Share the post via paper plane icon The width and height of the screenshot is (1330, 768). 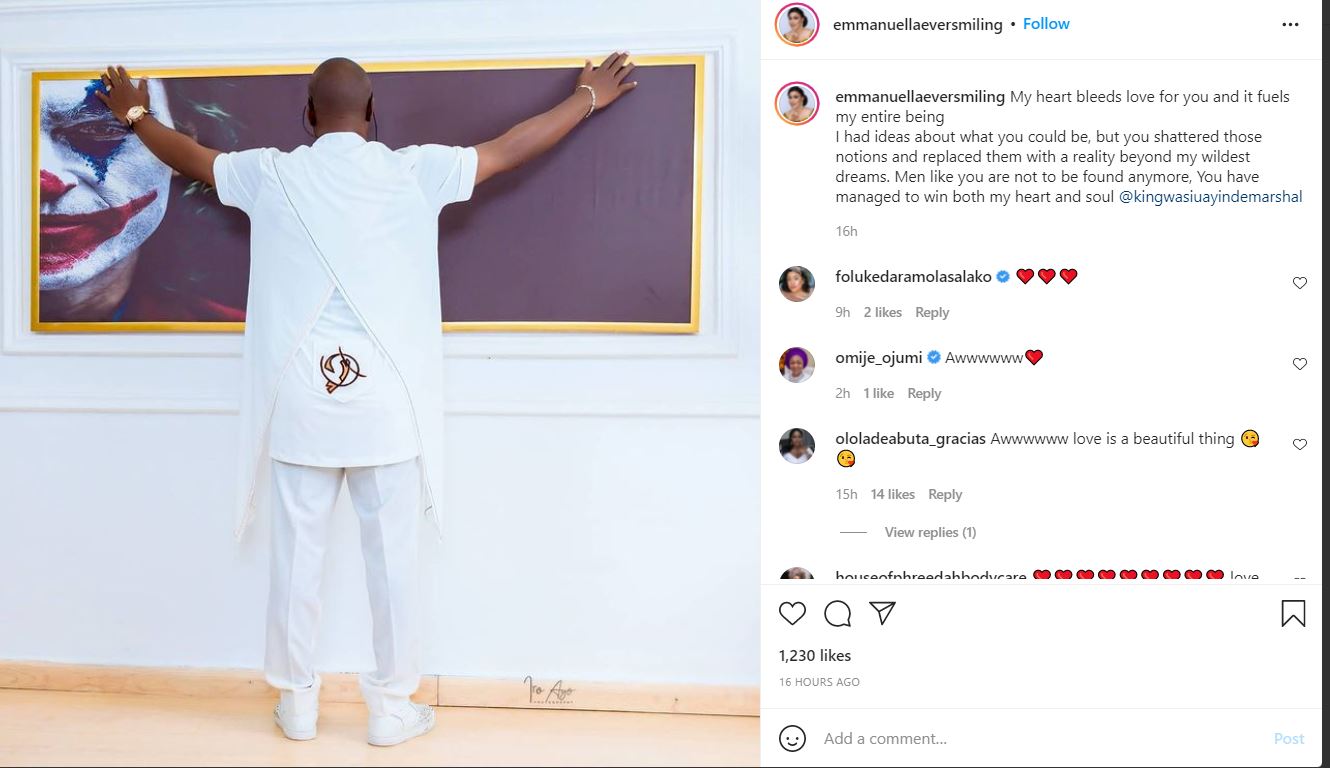click(882, 613)
